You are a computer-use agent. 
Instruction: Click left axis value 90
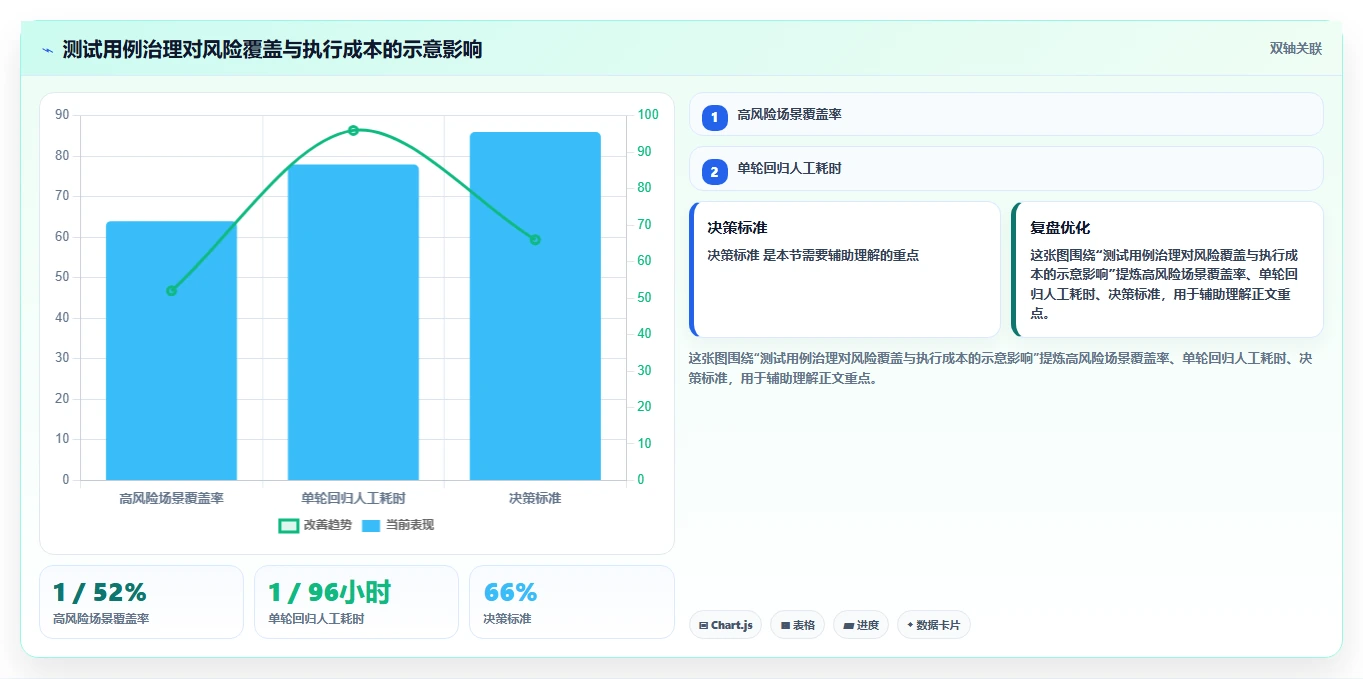pos(63,115)
